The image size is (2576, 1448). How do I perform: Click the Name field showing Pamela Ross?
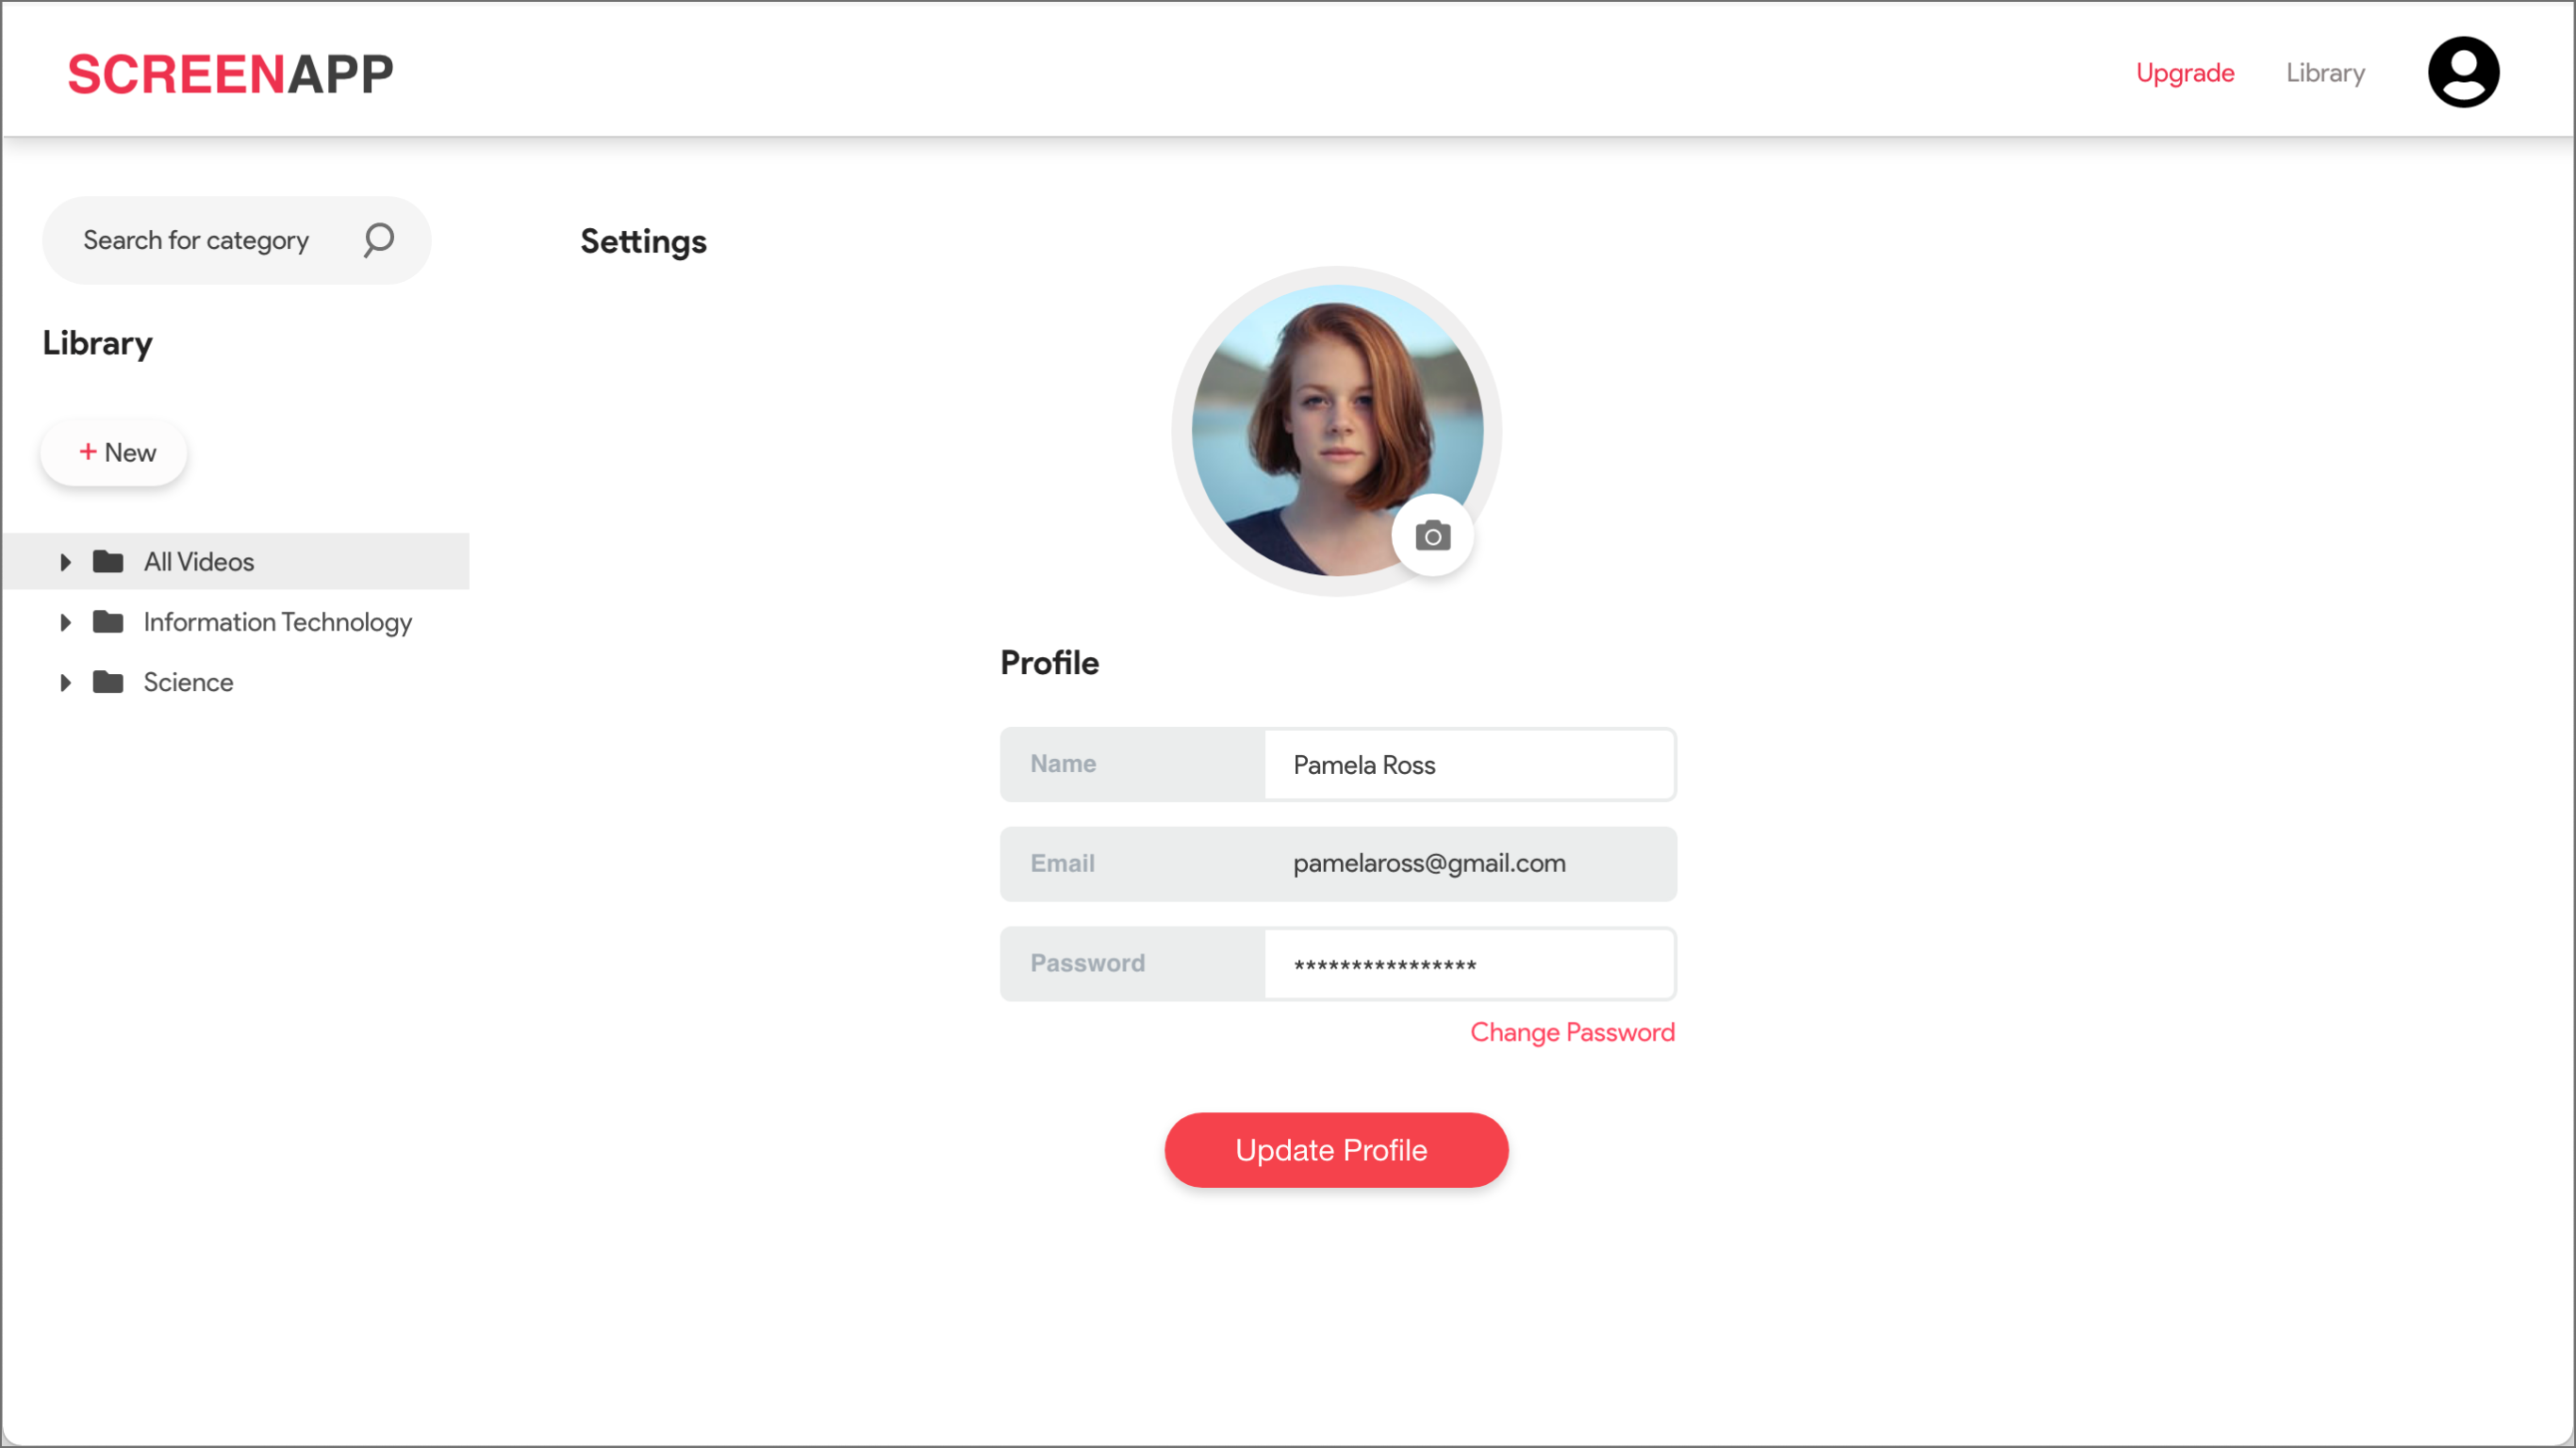click(1467, 764)
